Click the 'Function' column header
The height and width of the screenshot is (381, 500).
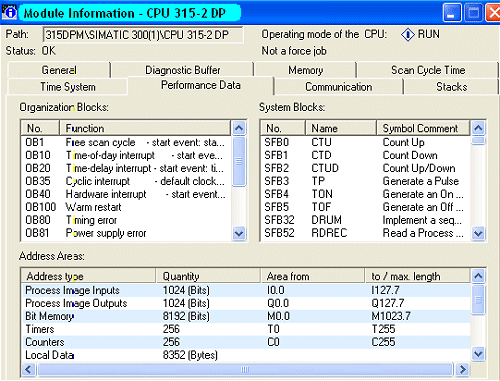pyautogui.click(x=145, y=128)
